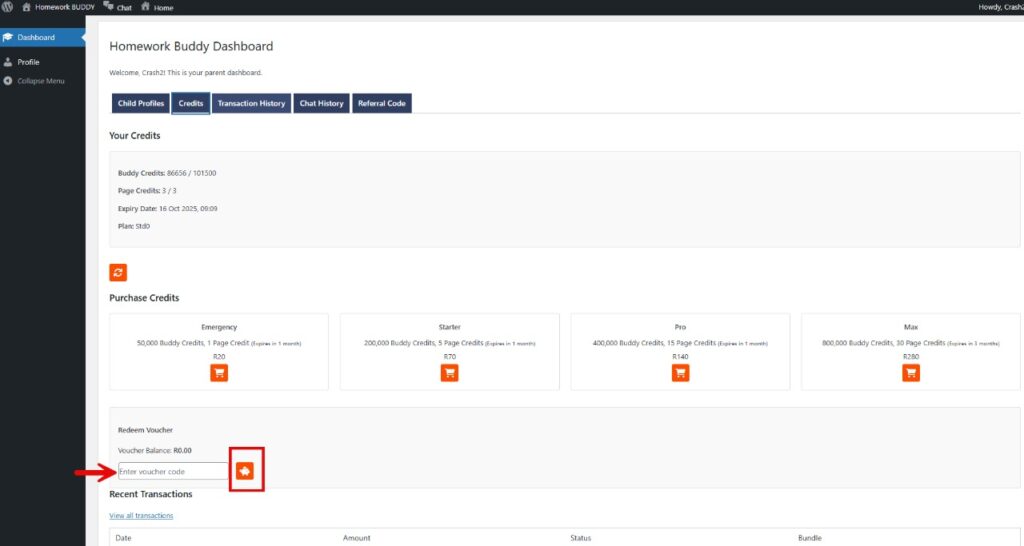Click Home in the top admin bar

(x=157, y=7)
